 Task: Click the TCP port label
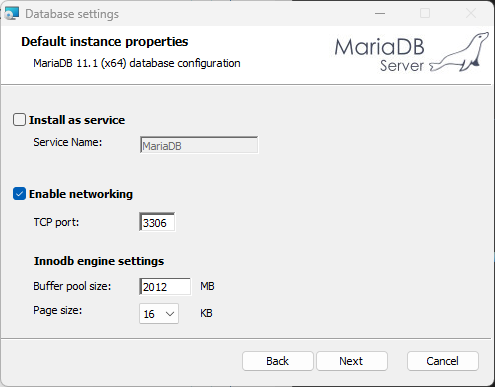point(56,222)
